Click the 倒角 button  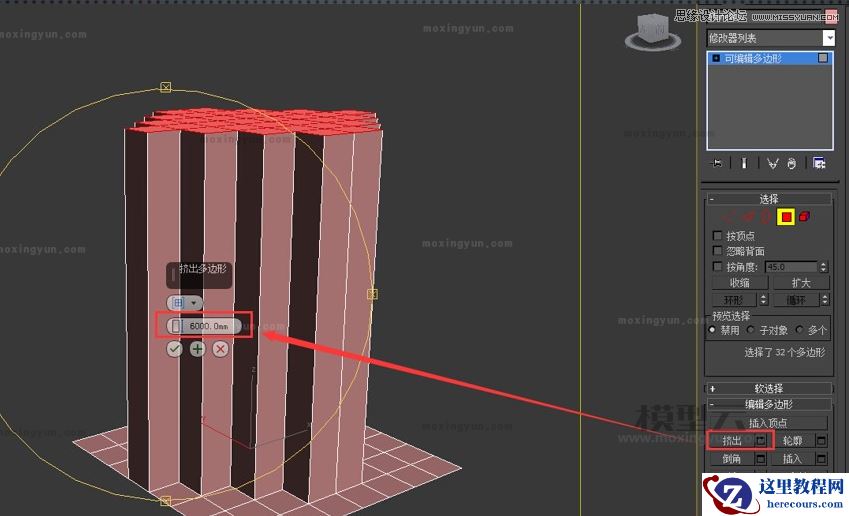tap(732, 459)
